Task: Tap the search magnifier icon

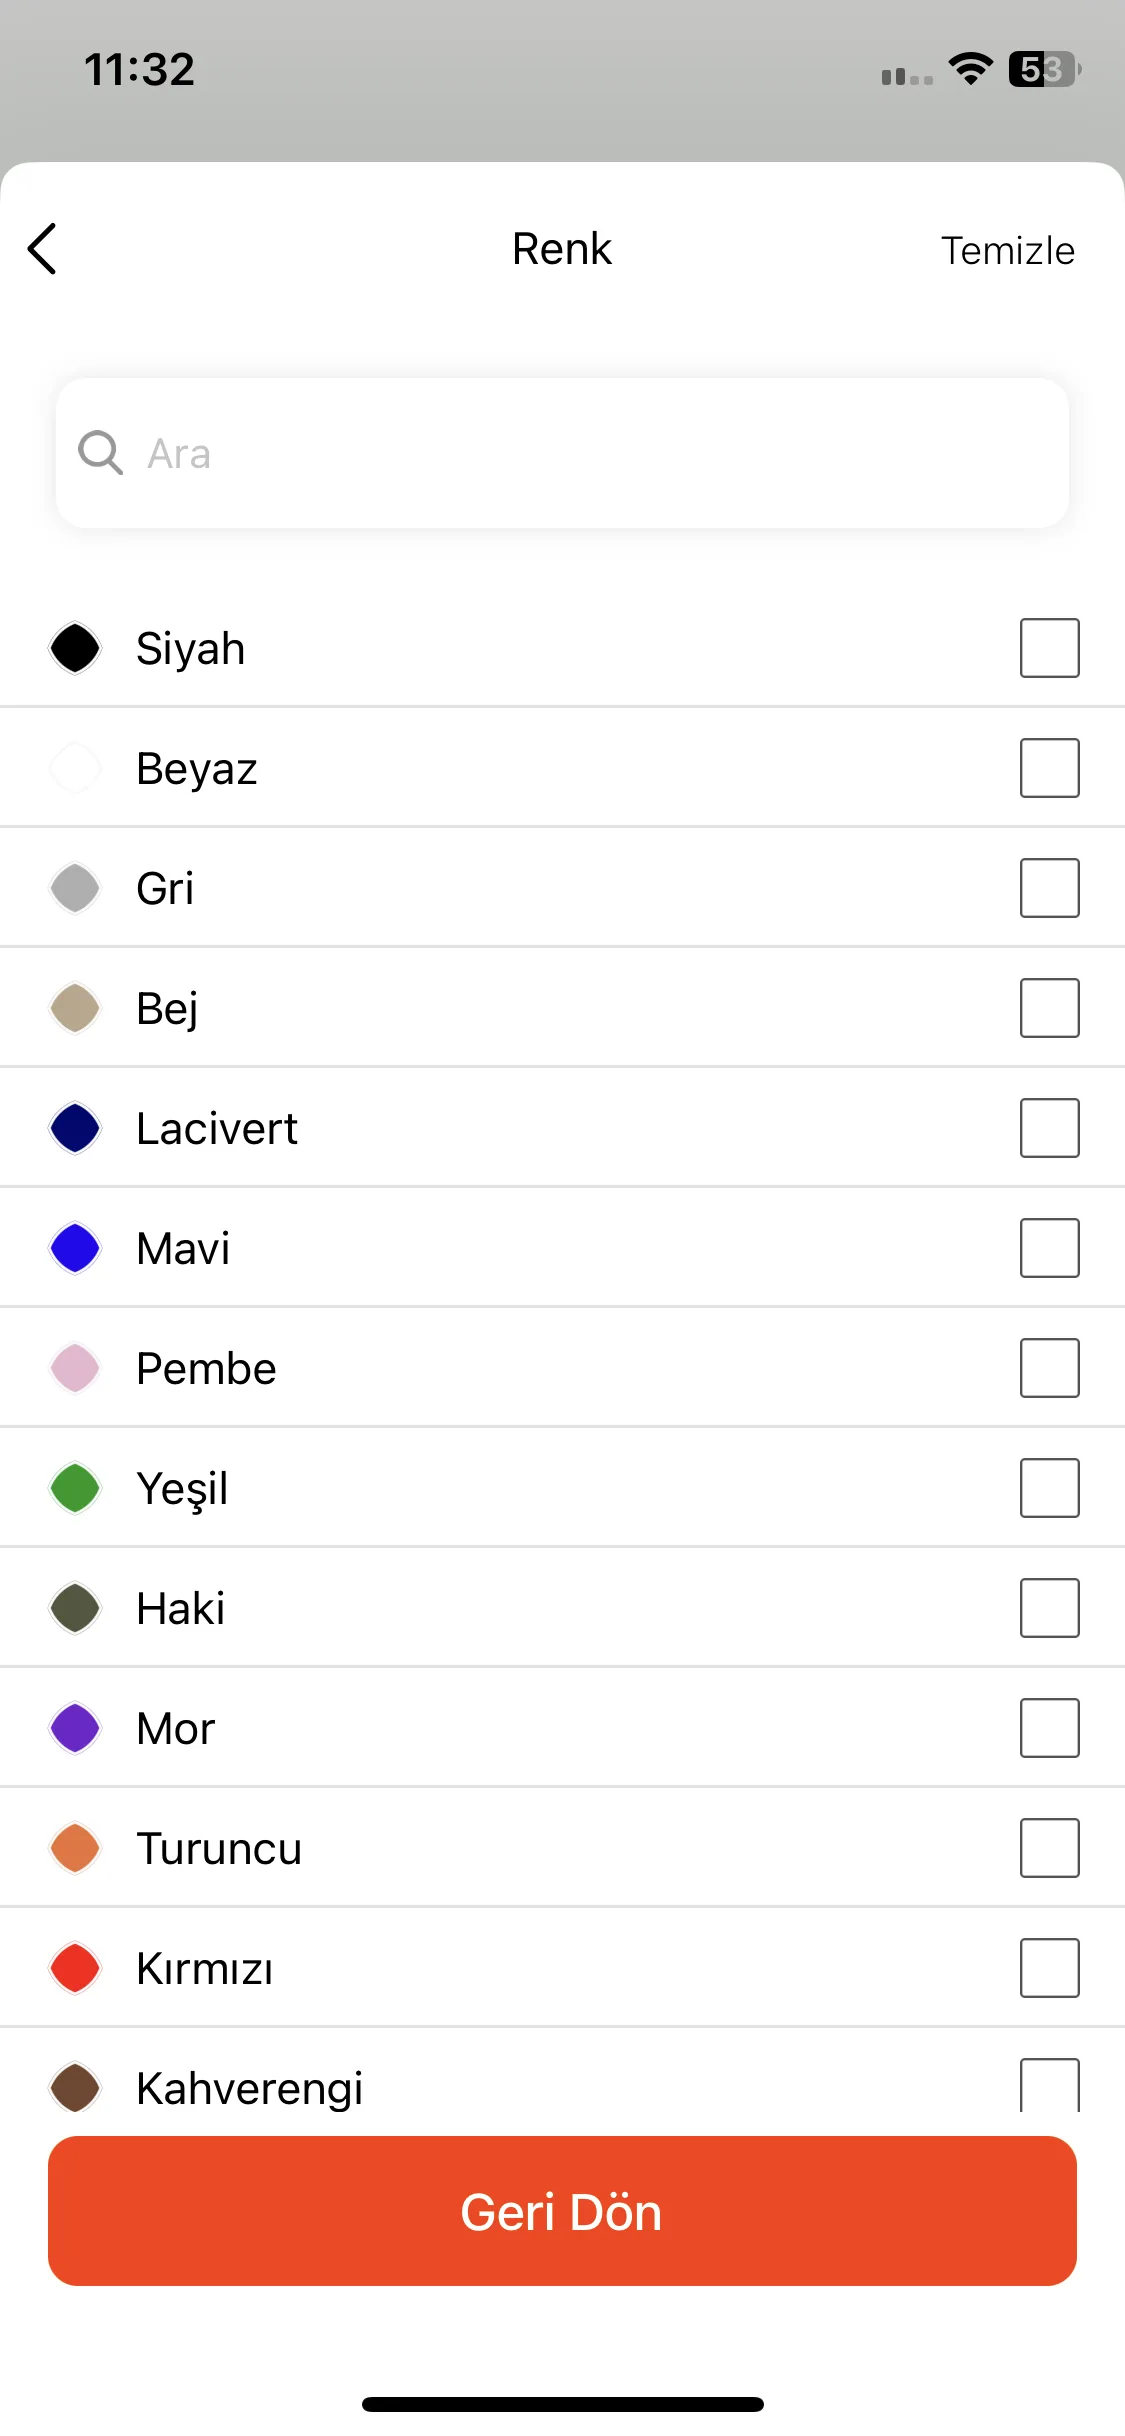Action: 100,453
